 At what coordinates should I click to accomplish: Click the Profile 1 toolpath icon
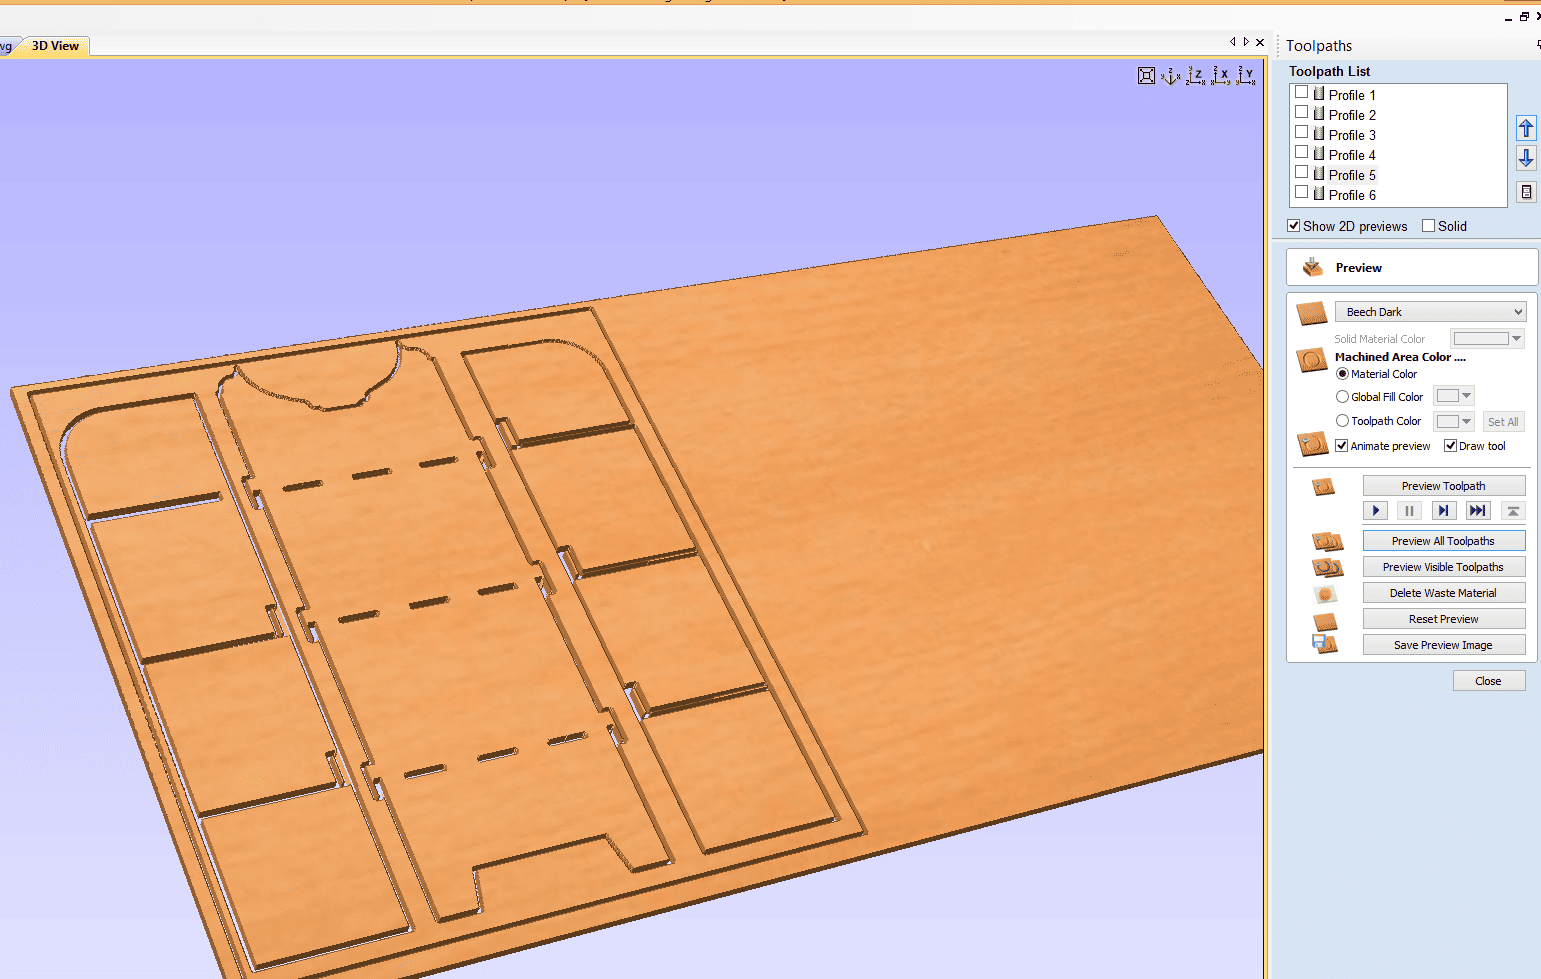[x=1319, y=94]
